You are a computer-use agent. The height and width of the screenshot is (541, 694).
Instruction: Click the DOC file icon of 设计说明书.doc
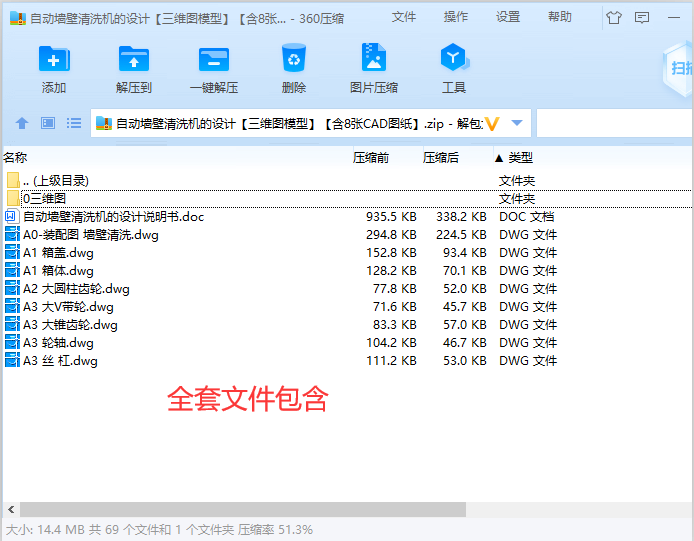(x=11, y=216)
